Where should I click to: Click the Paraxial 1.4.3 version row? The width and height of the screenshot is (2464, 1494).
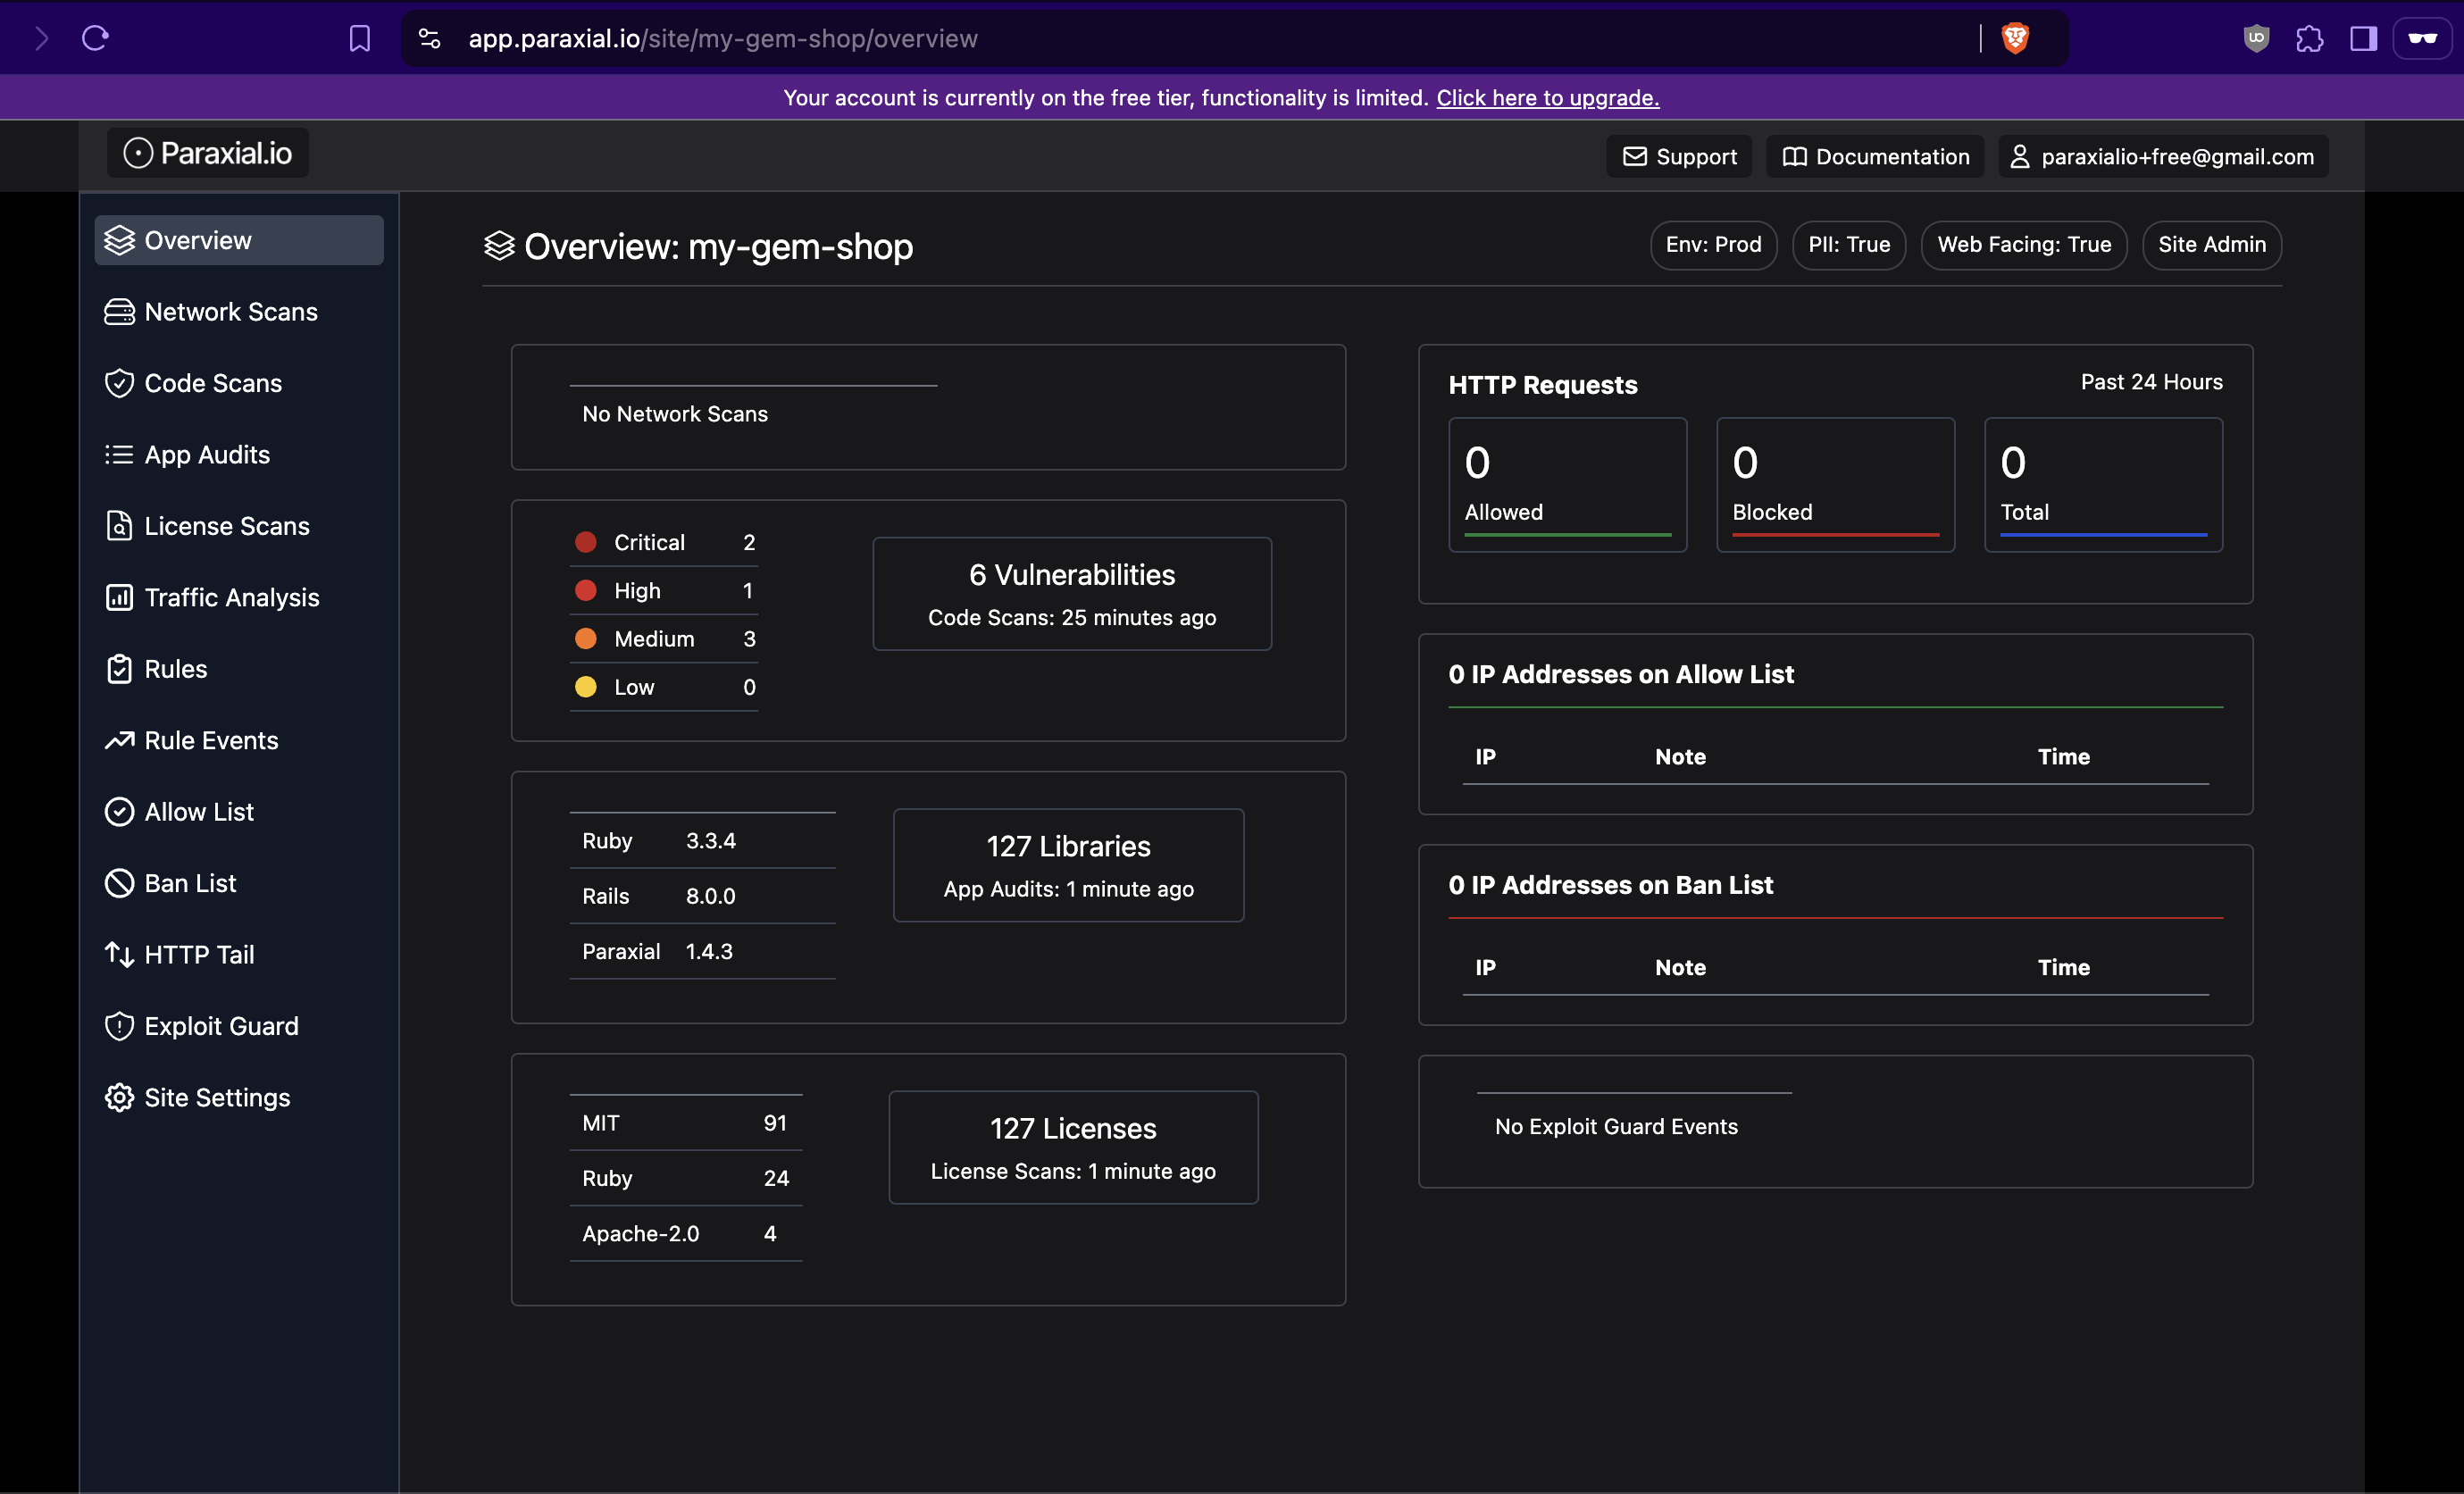(x=703, y=951)
